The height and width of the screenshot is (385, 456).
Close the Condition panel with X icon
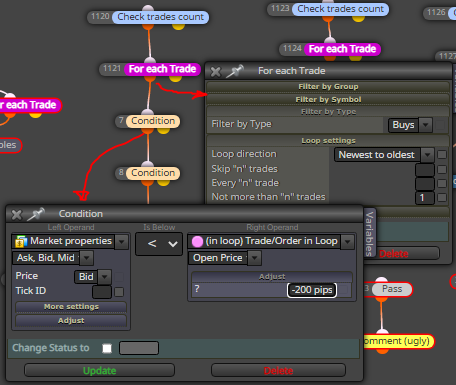[17, 214]
